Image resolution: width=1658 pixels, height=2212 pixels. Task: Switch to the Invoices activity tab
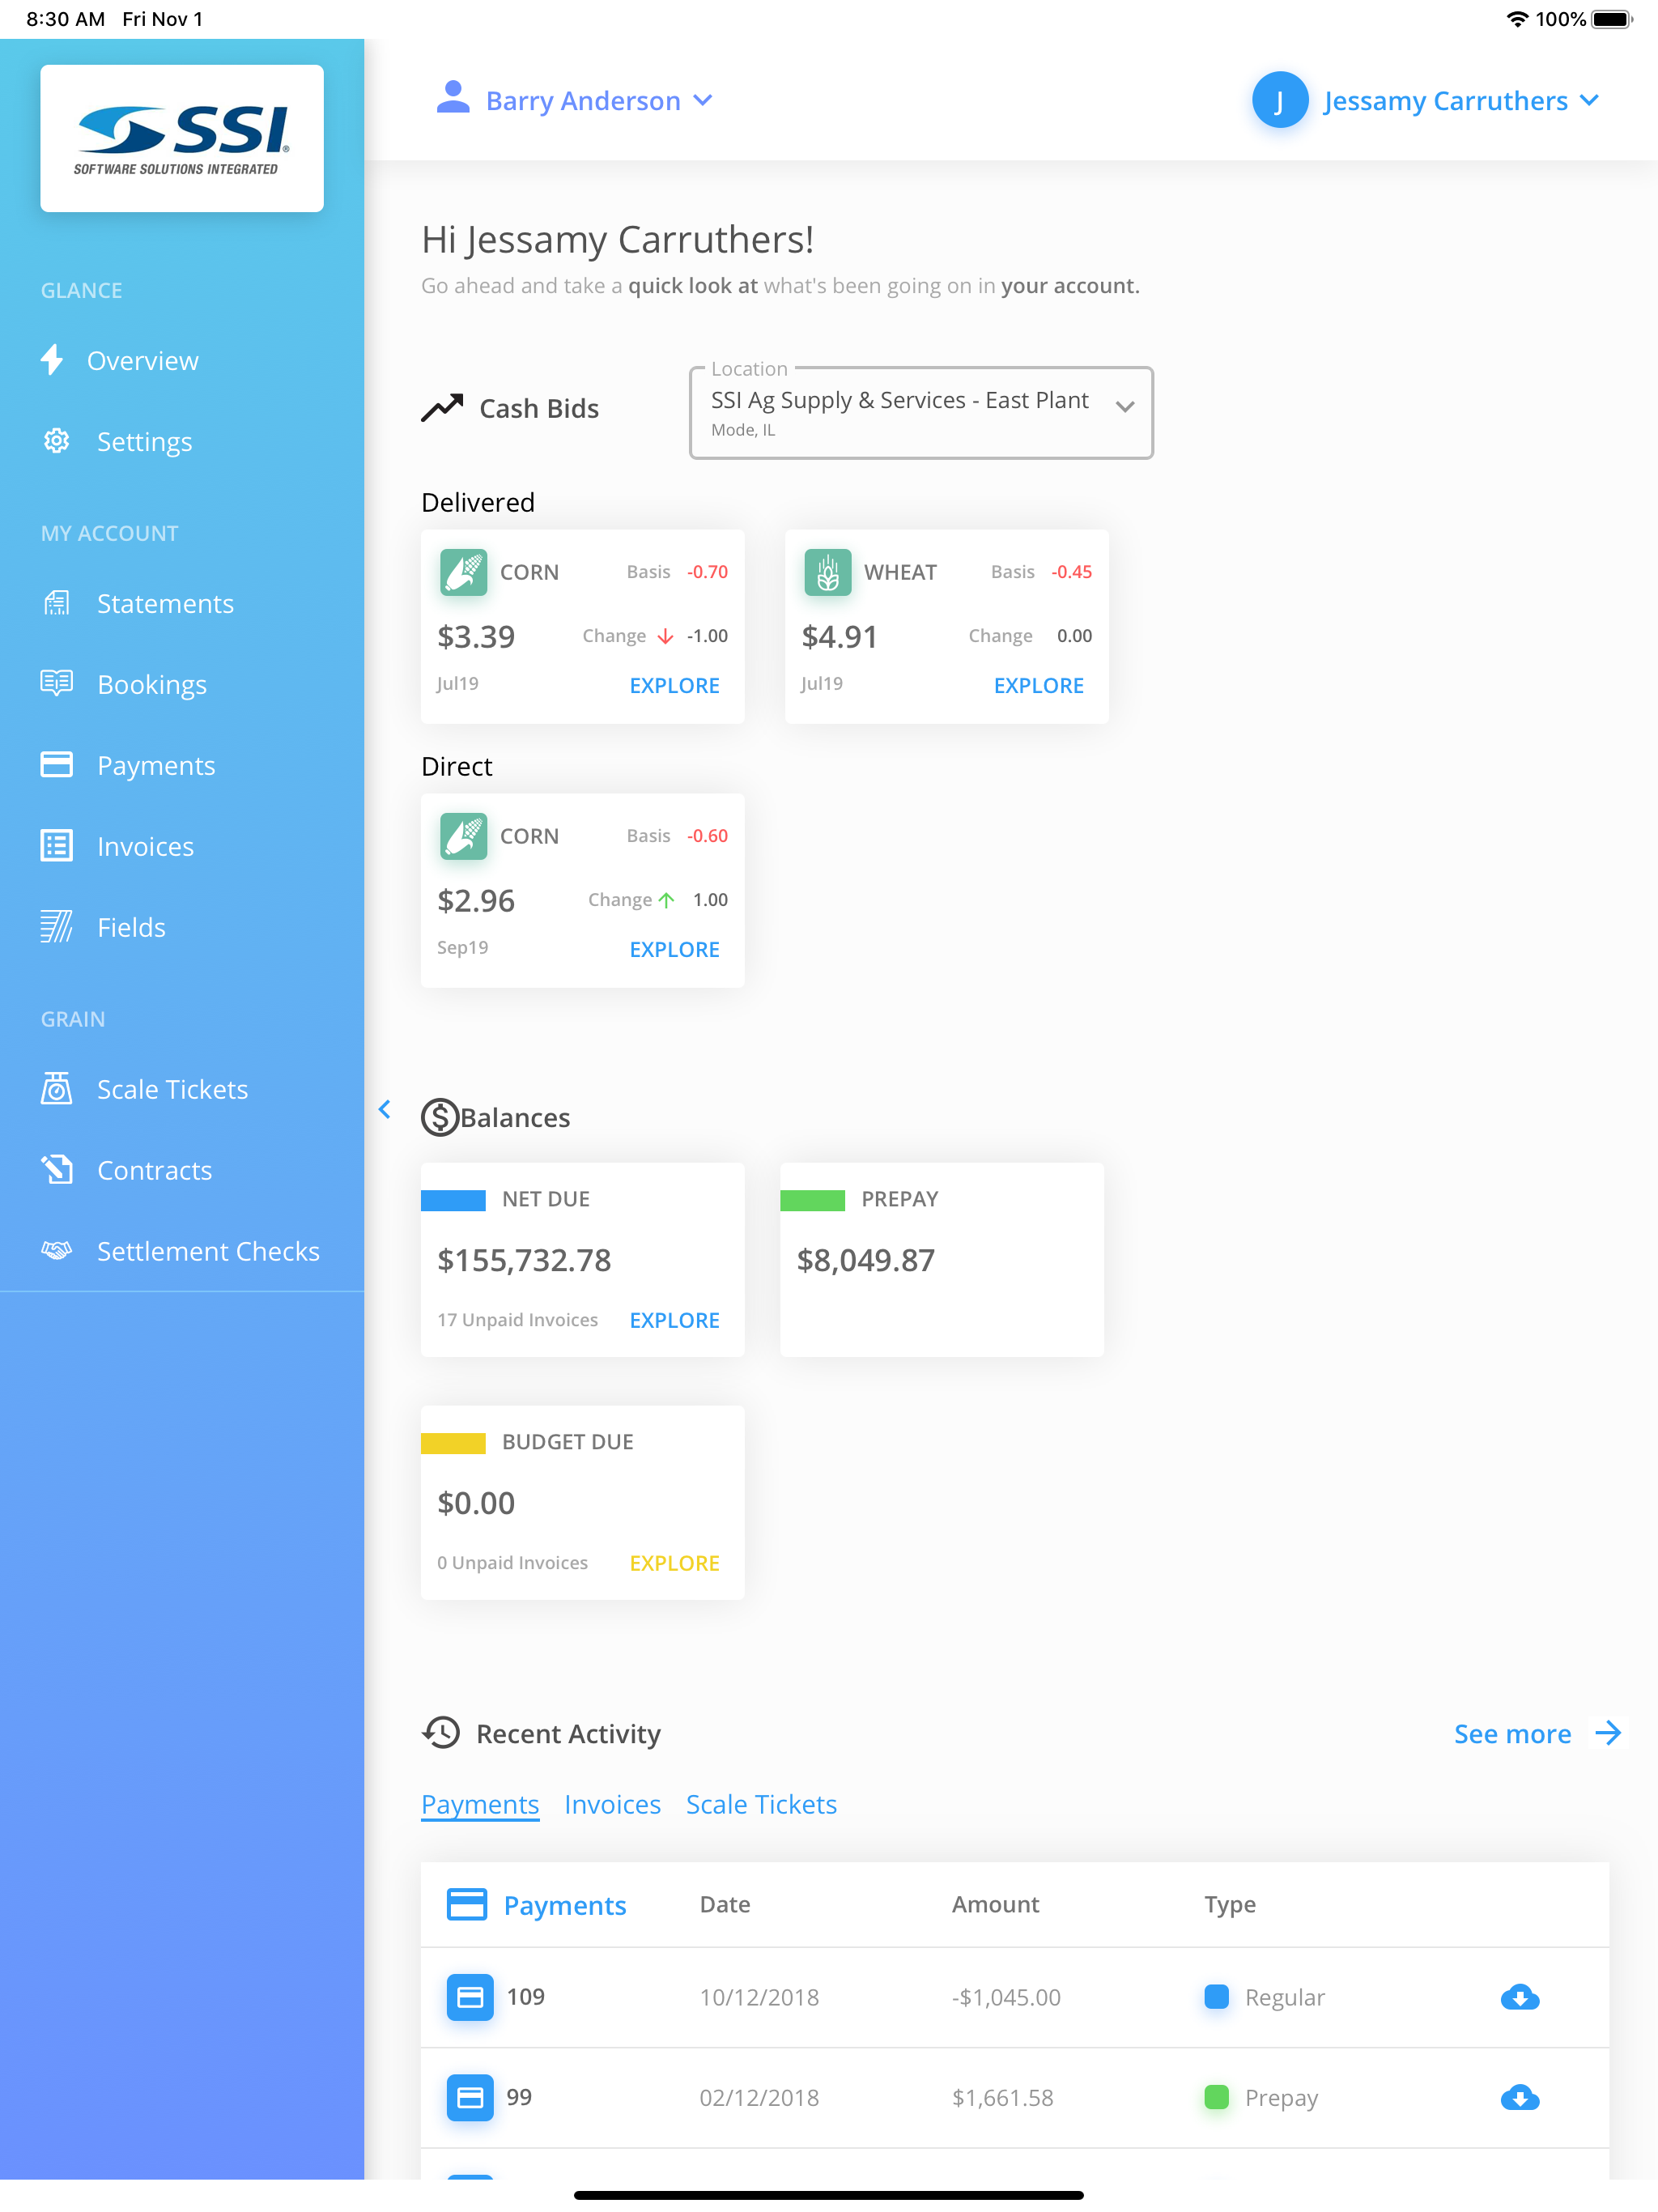click(x=613, y=1805)
